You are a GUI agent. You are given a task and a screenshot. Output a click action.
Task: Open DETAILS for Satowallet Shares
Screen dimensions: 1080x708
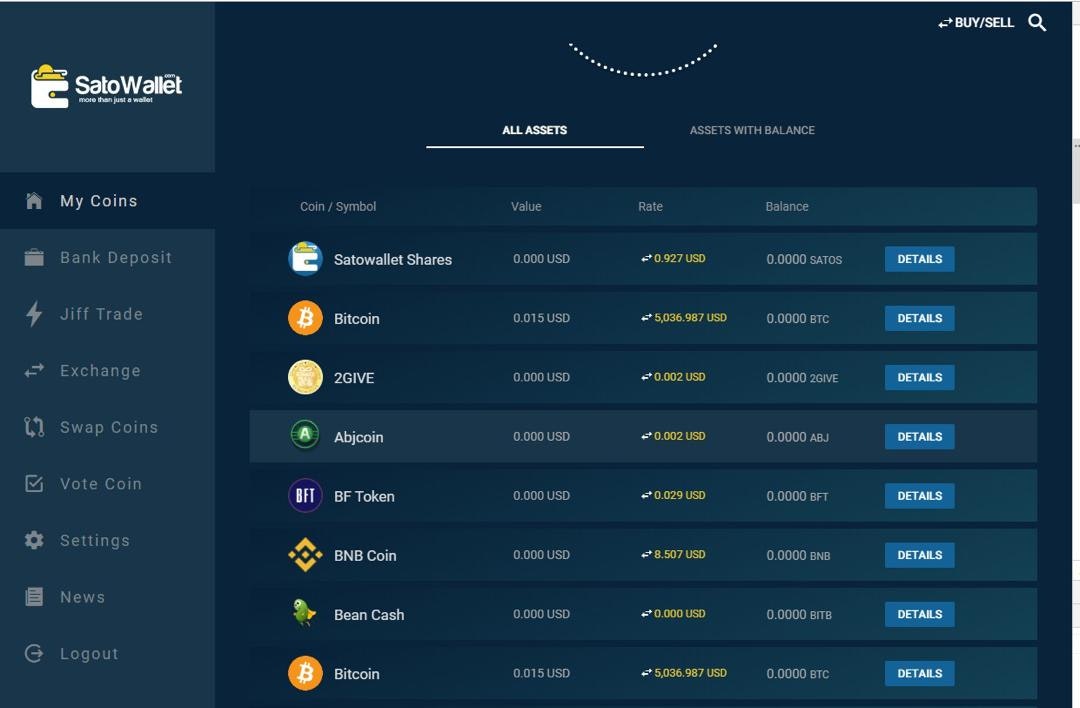pyautogui.click(x=918, y=258)
